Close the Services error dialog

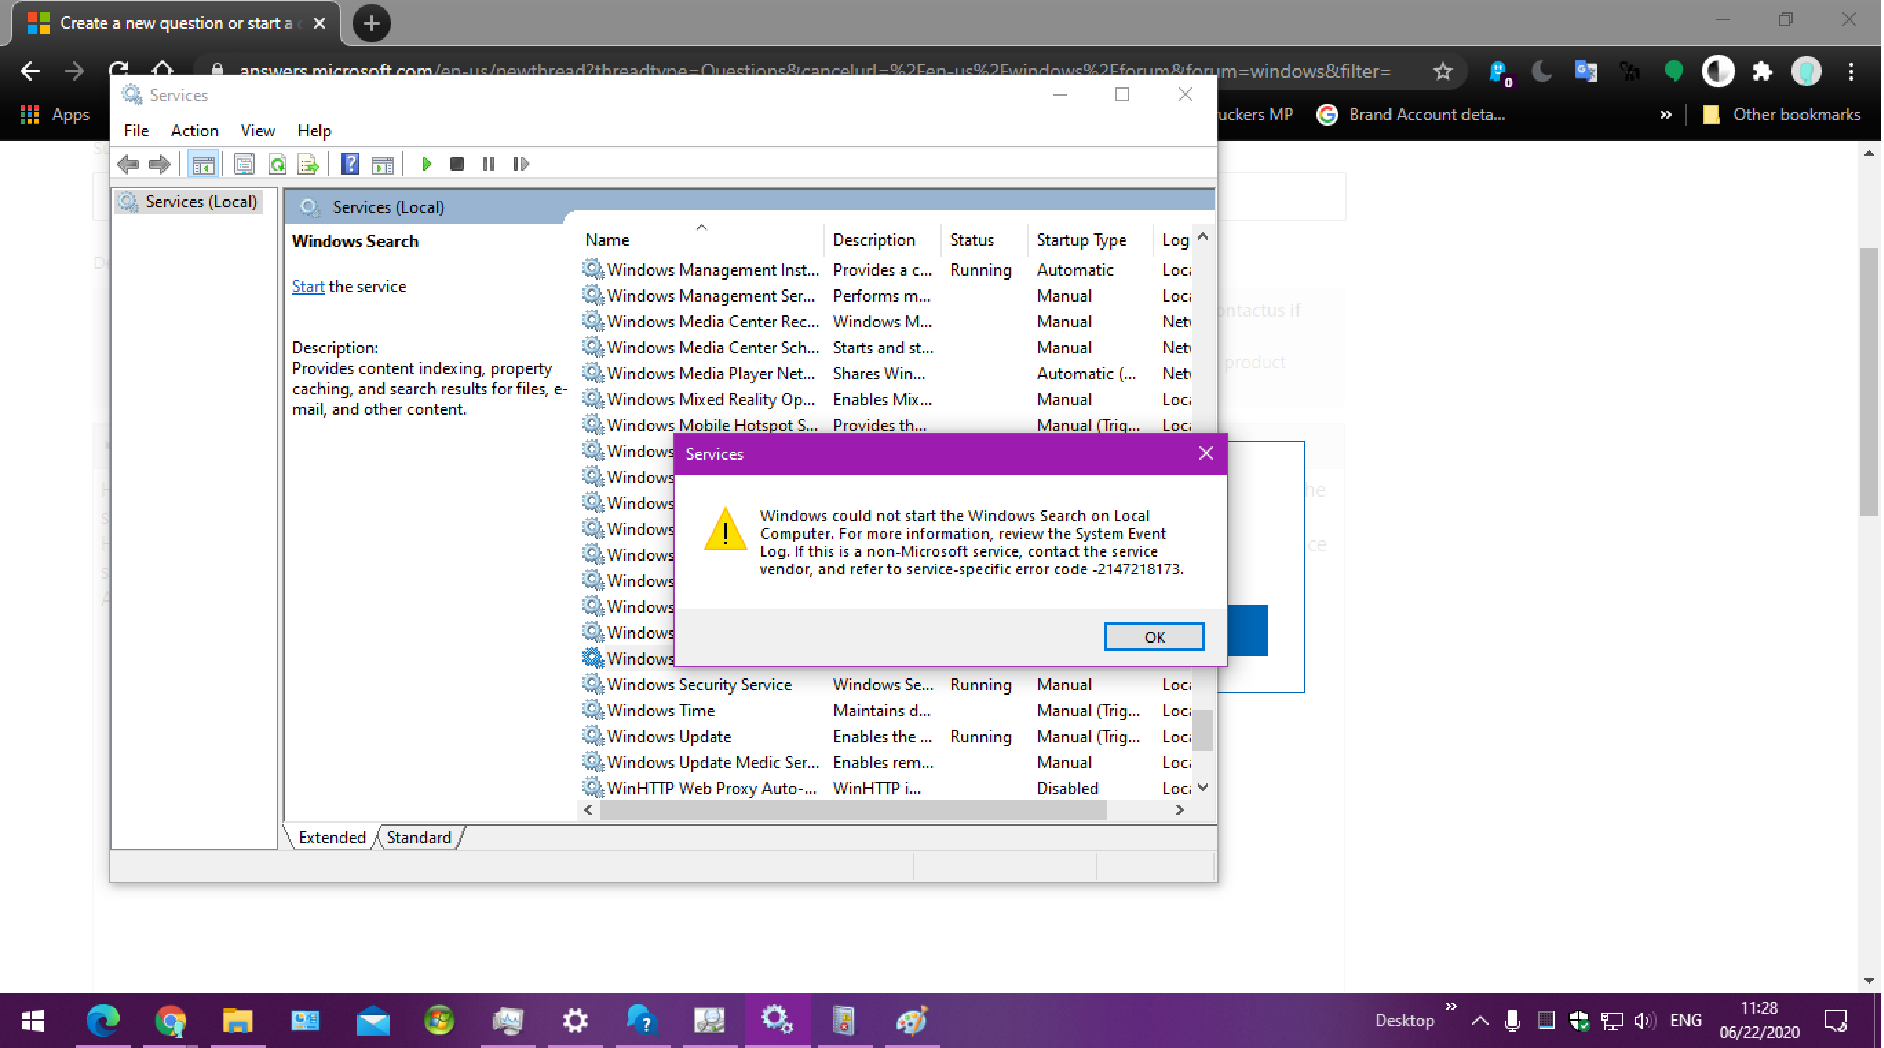coord(1206,453)
